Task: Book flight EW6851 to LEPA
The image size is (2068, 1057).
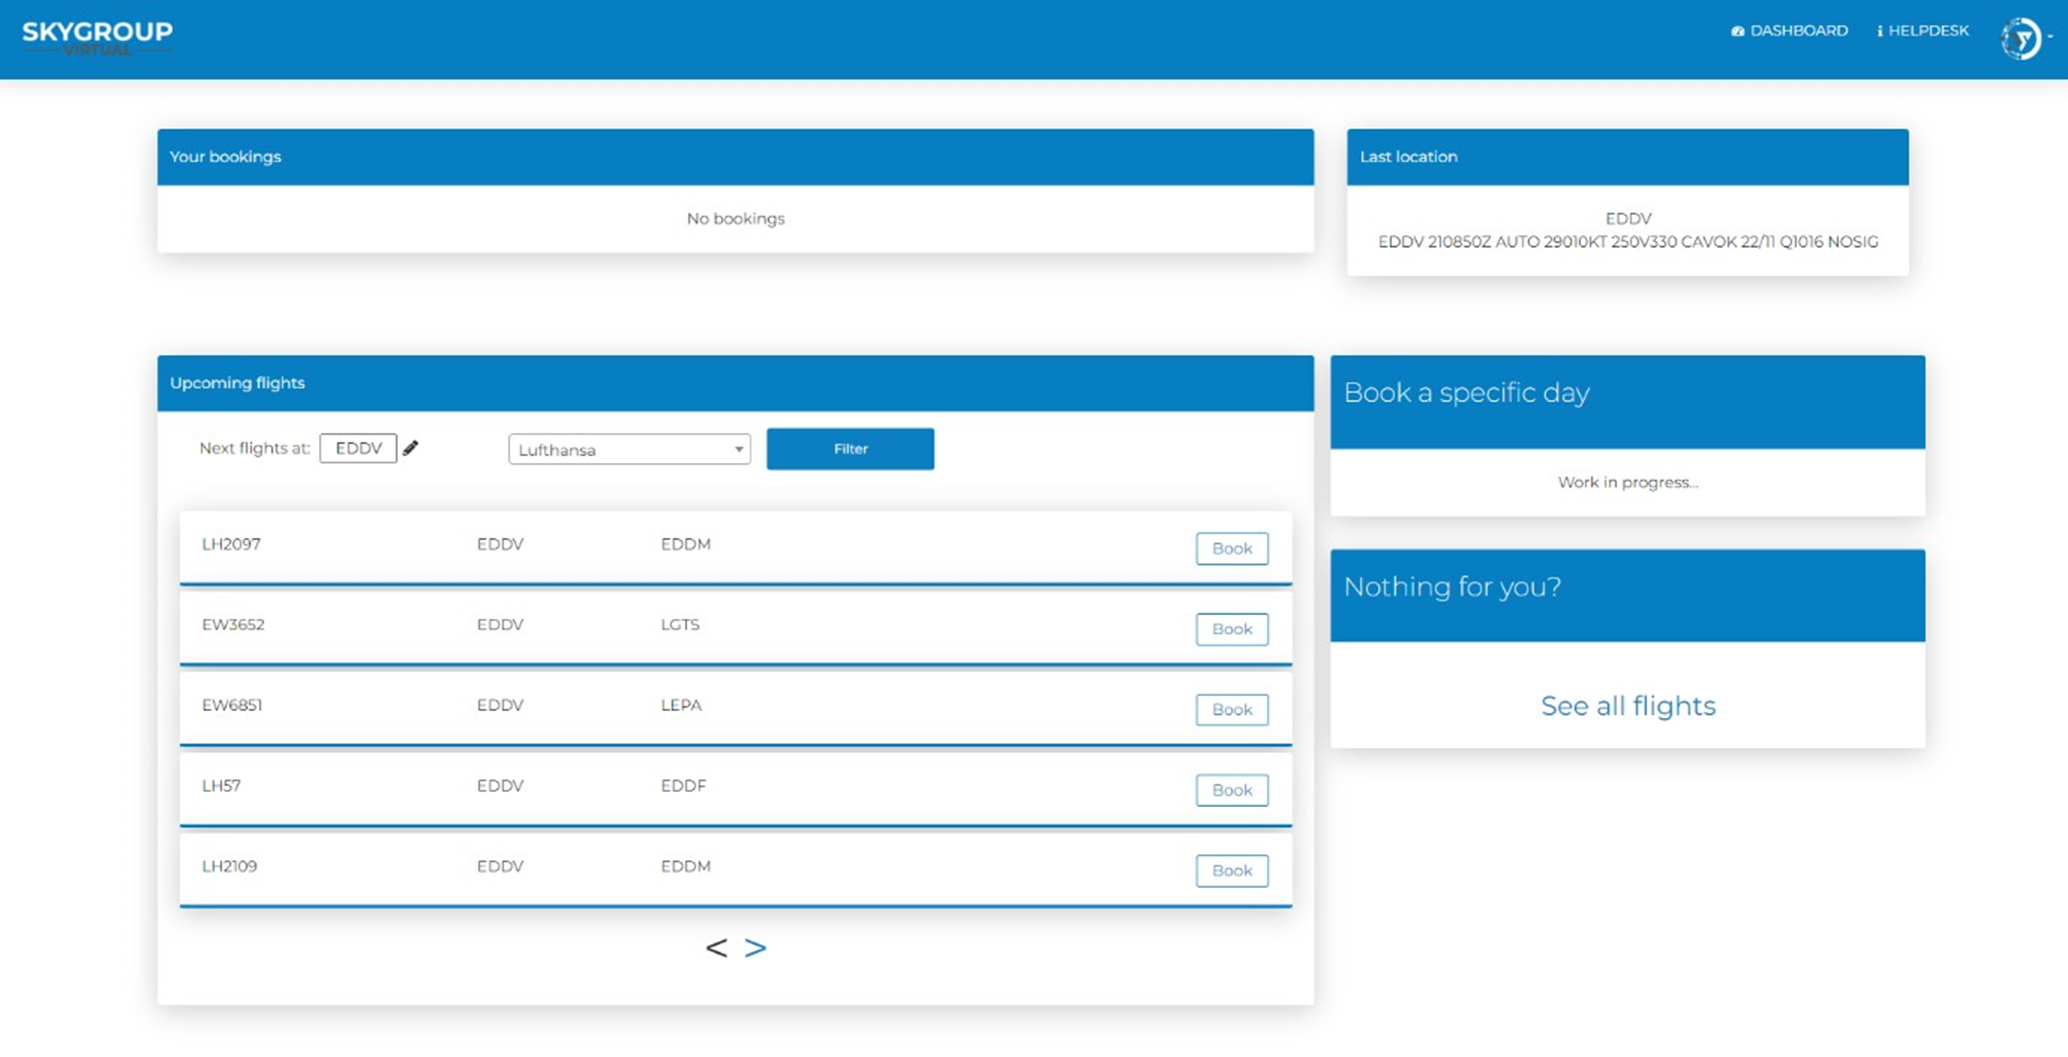Action: [1231, 709]
